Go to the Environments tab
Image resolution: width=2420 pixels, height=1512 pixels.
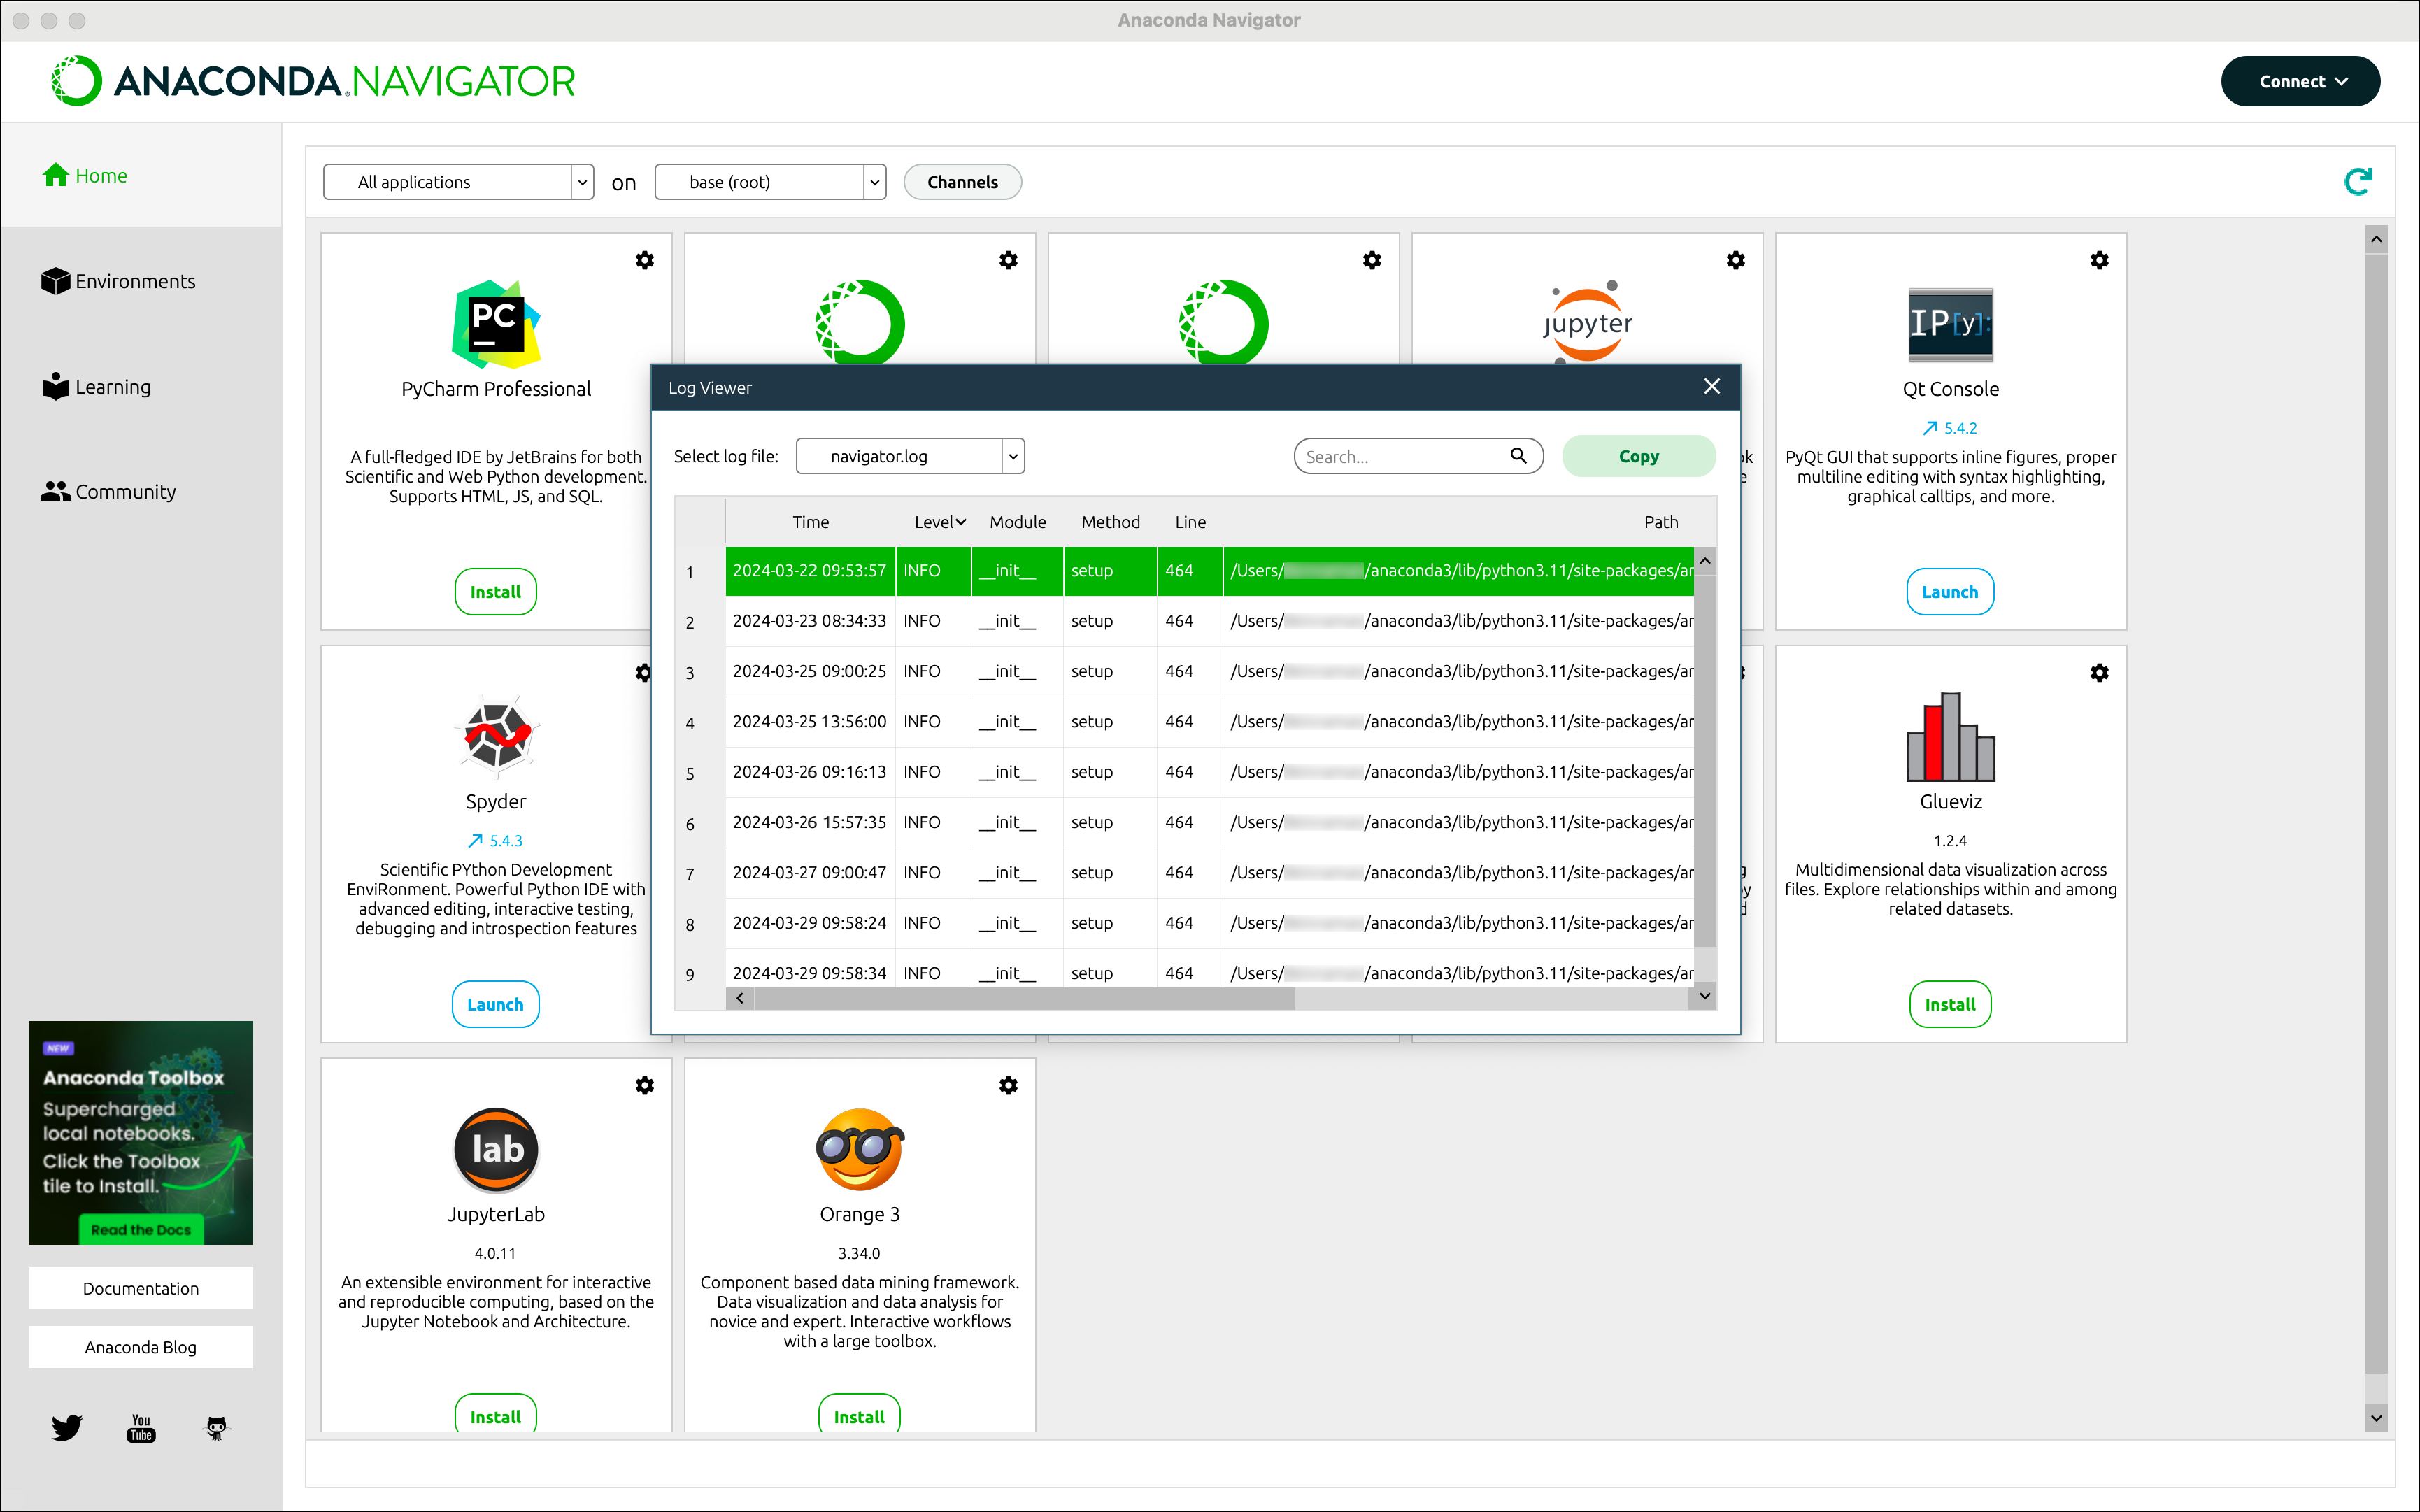pyautogui.click(x=119, y=281)
